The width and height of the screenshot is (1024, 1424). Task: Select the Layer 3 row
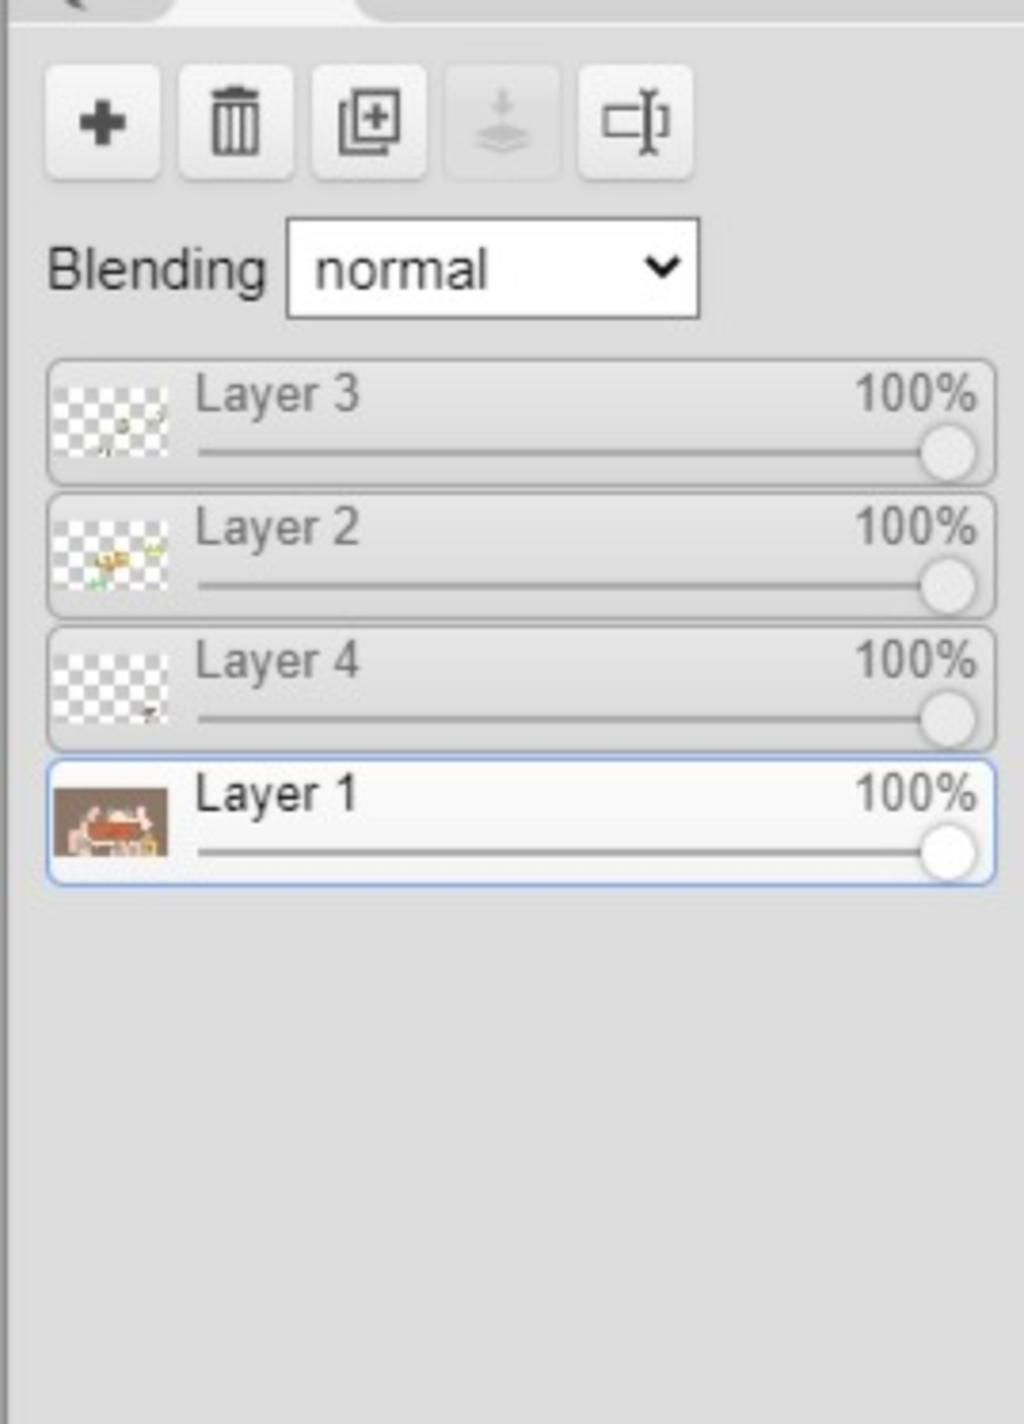[521, 422]
